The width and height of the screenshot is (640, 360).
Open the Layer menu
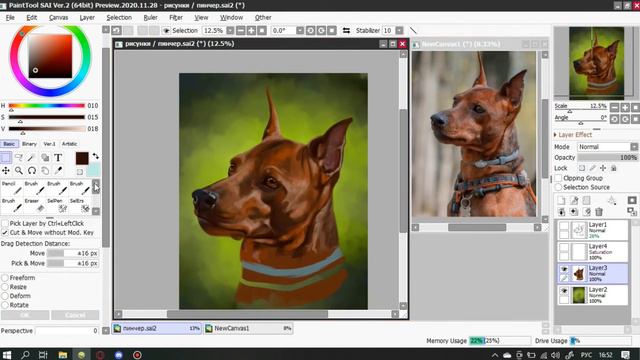point(87,18)
